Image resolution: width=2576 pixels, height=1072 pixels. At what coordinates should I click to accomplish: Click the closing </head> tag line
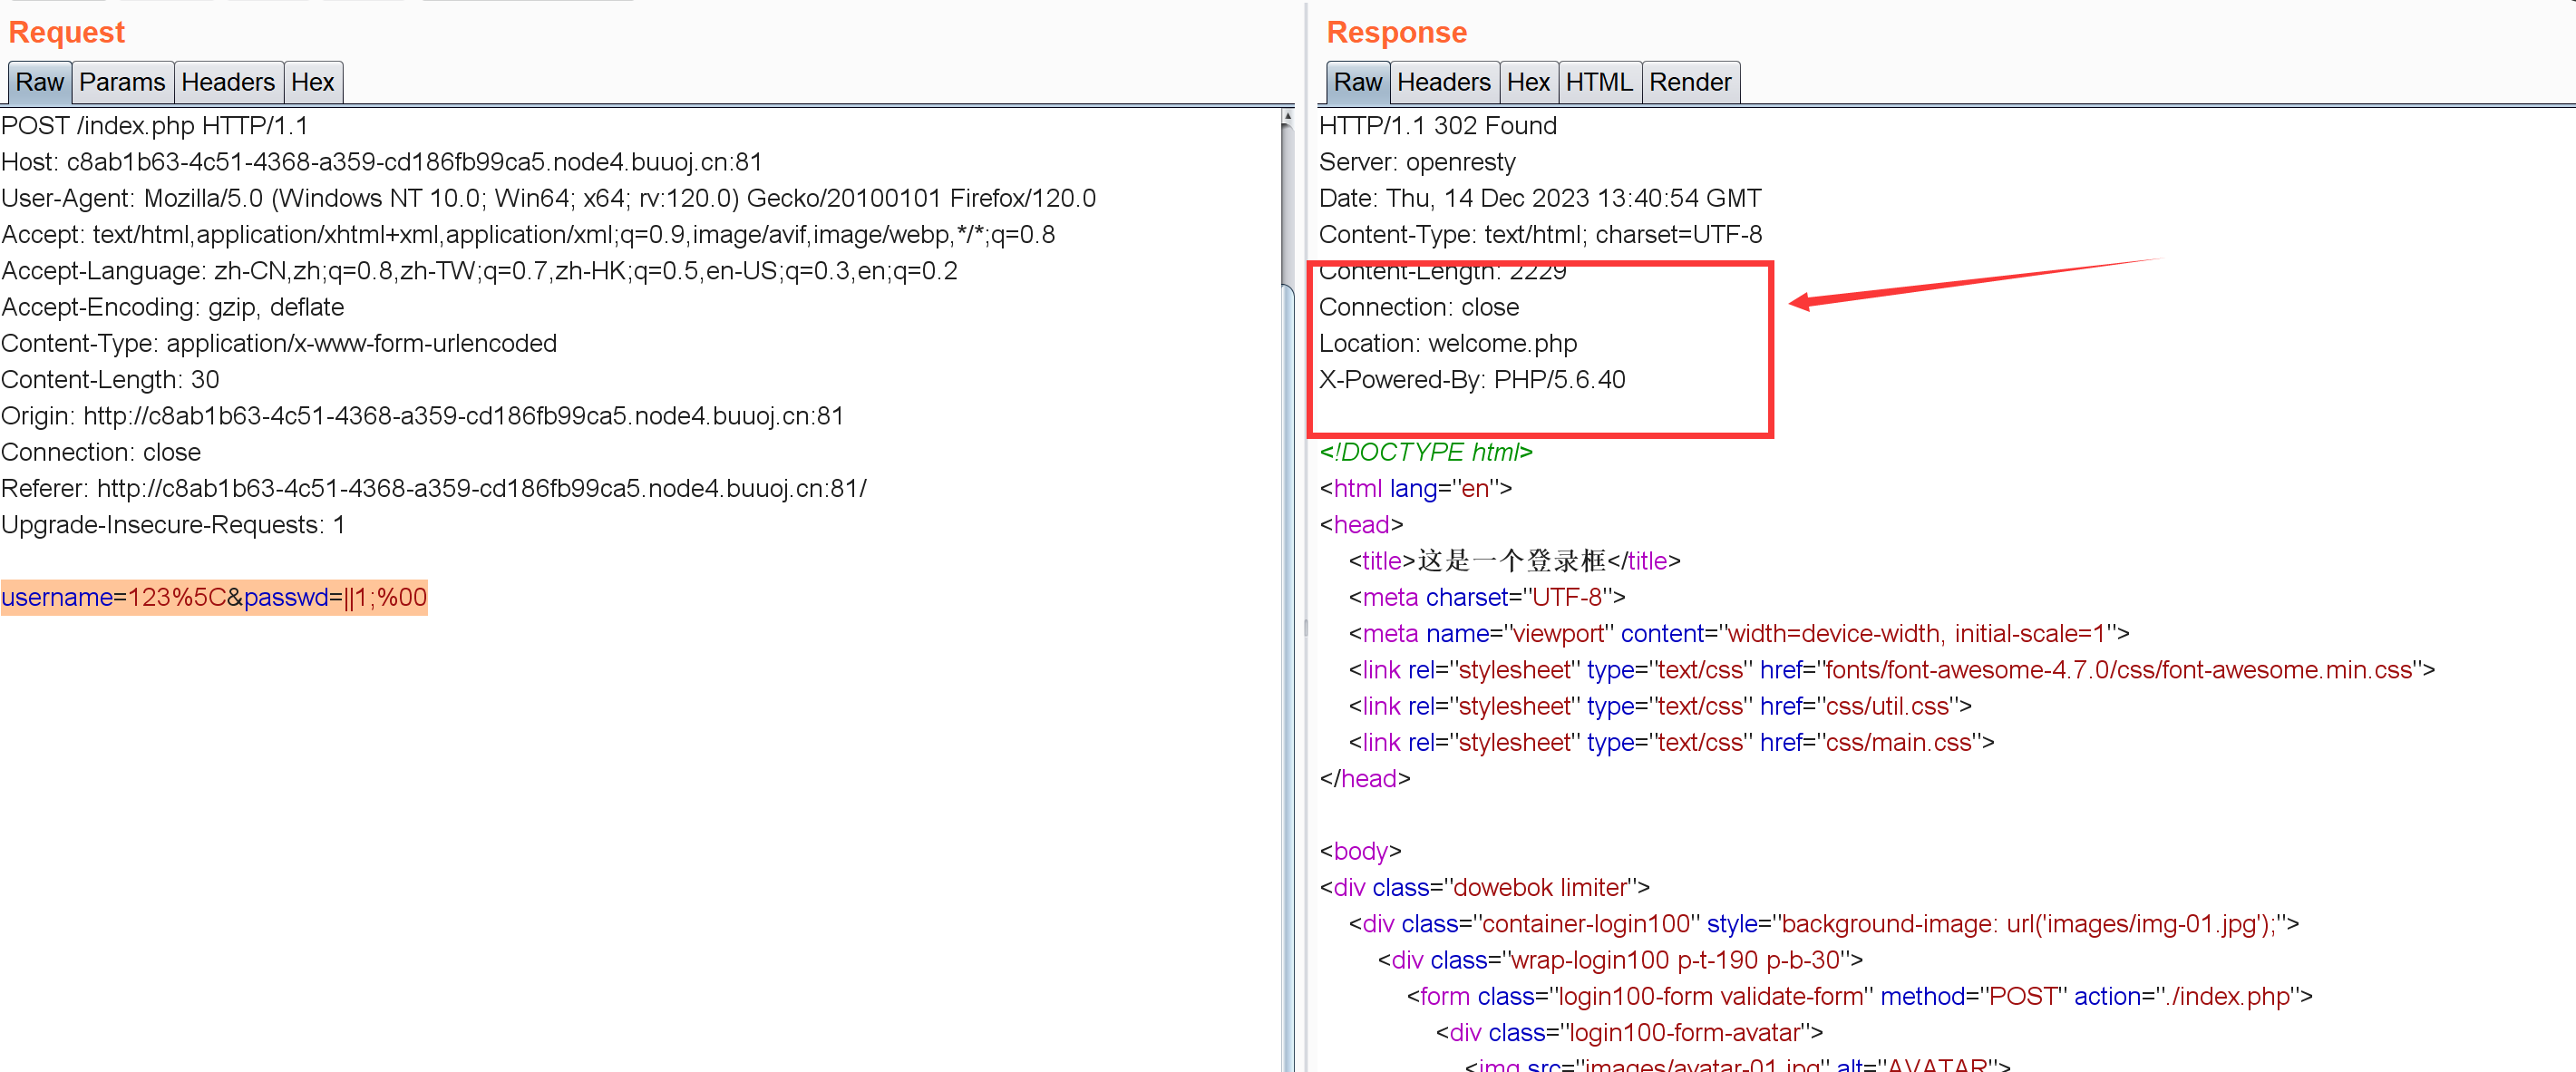pyautogui.click(x=1365, y=778)
